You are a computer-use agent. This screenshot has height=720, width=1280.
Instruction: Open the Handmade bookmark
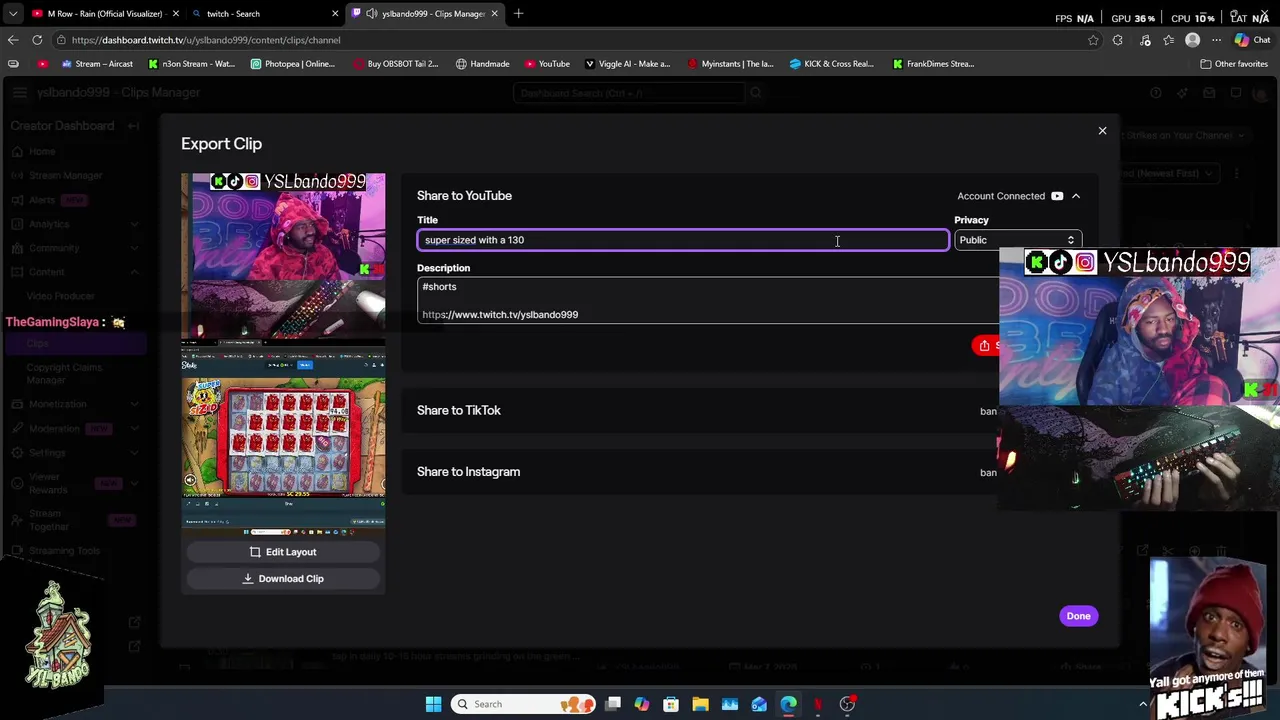(482, 64)
